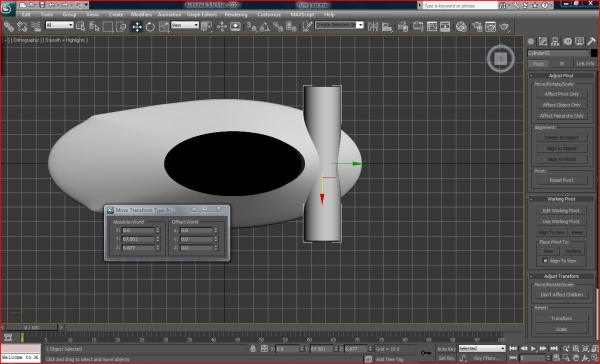Click the Play Animation button
Image resolution: width=600 pixels, height=364 pixels.
click(533, 348)
